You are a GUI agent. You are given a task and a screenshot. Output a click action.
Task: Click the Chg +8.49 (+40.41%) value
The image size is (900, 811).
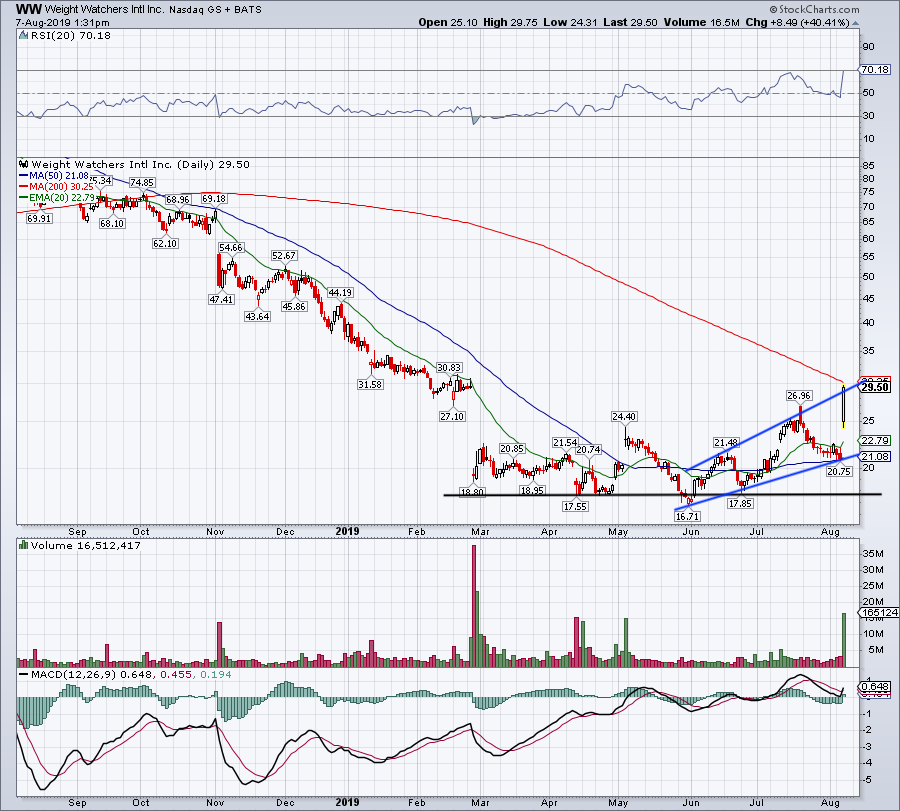click(797, 22)
